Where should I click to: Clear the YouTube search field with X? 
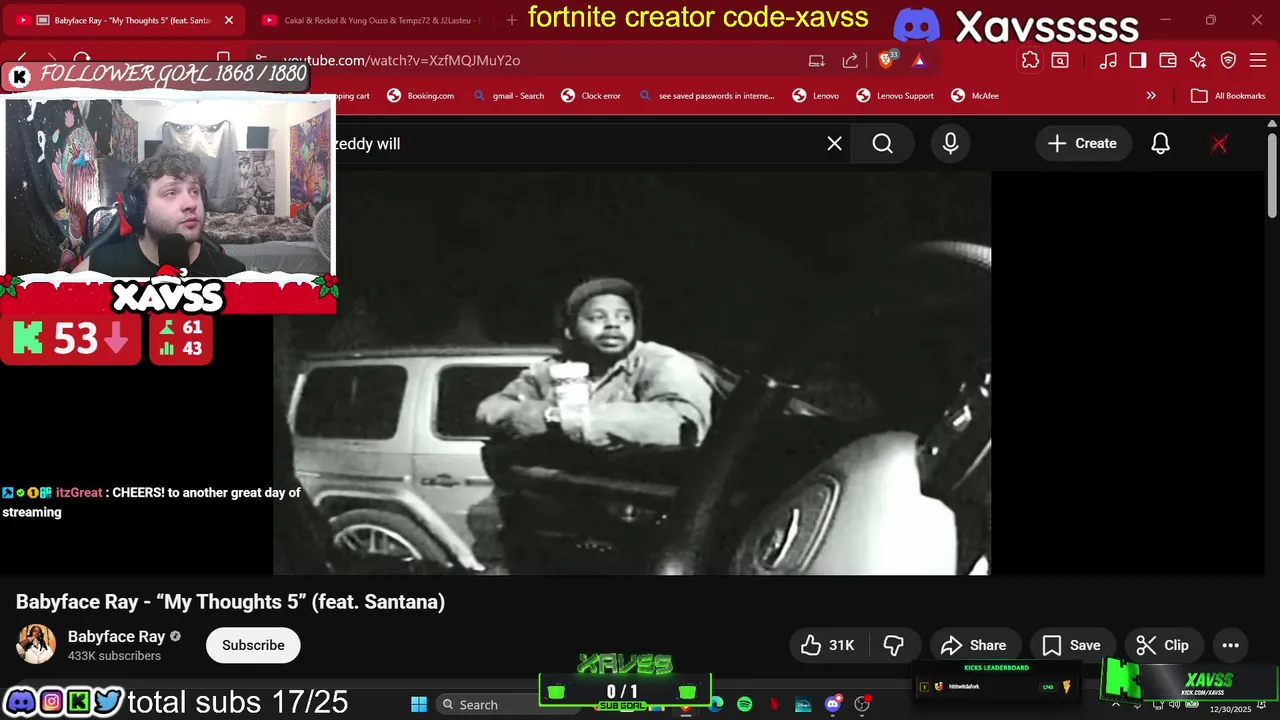point(835,144)
